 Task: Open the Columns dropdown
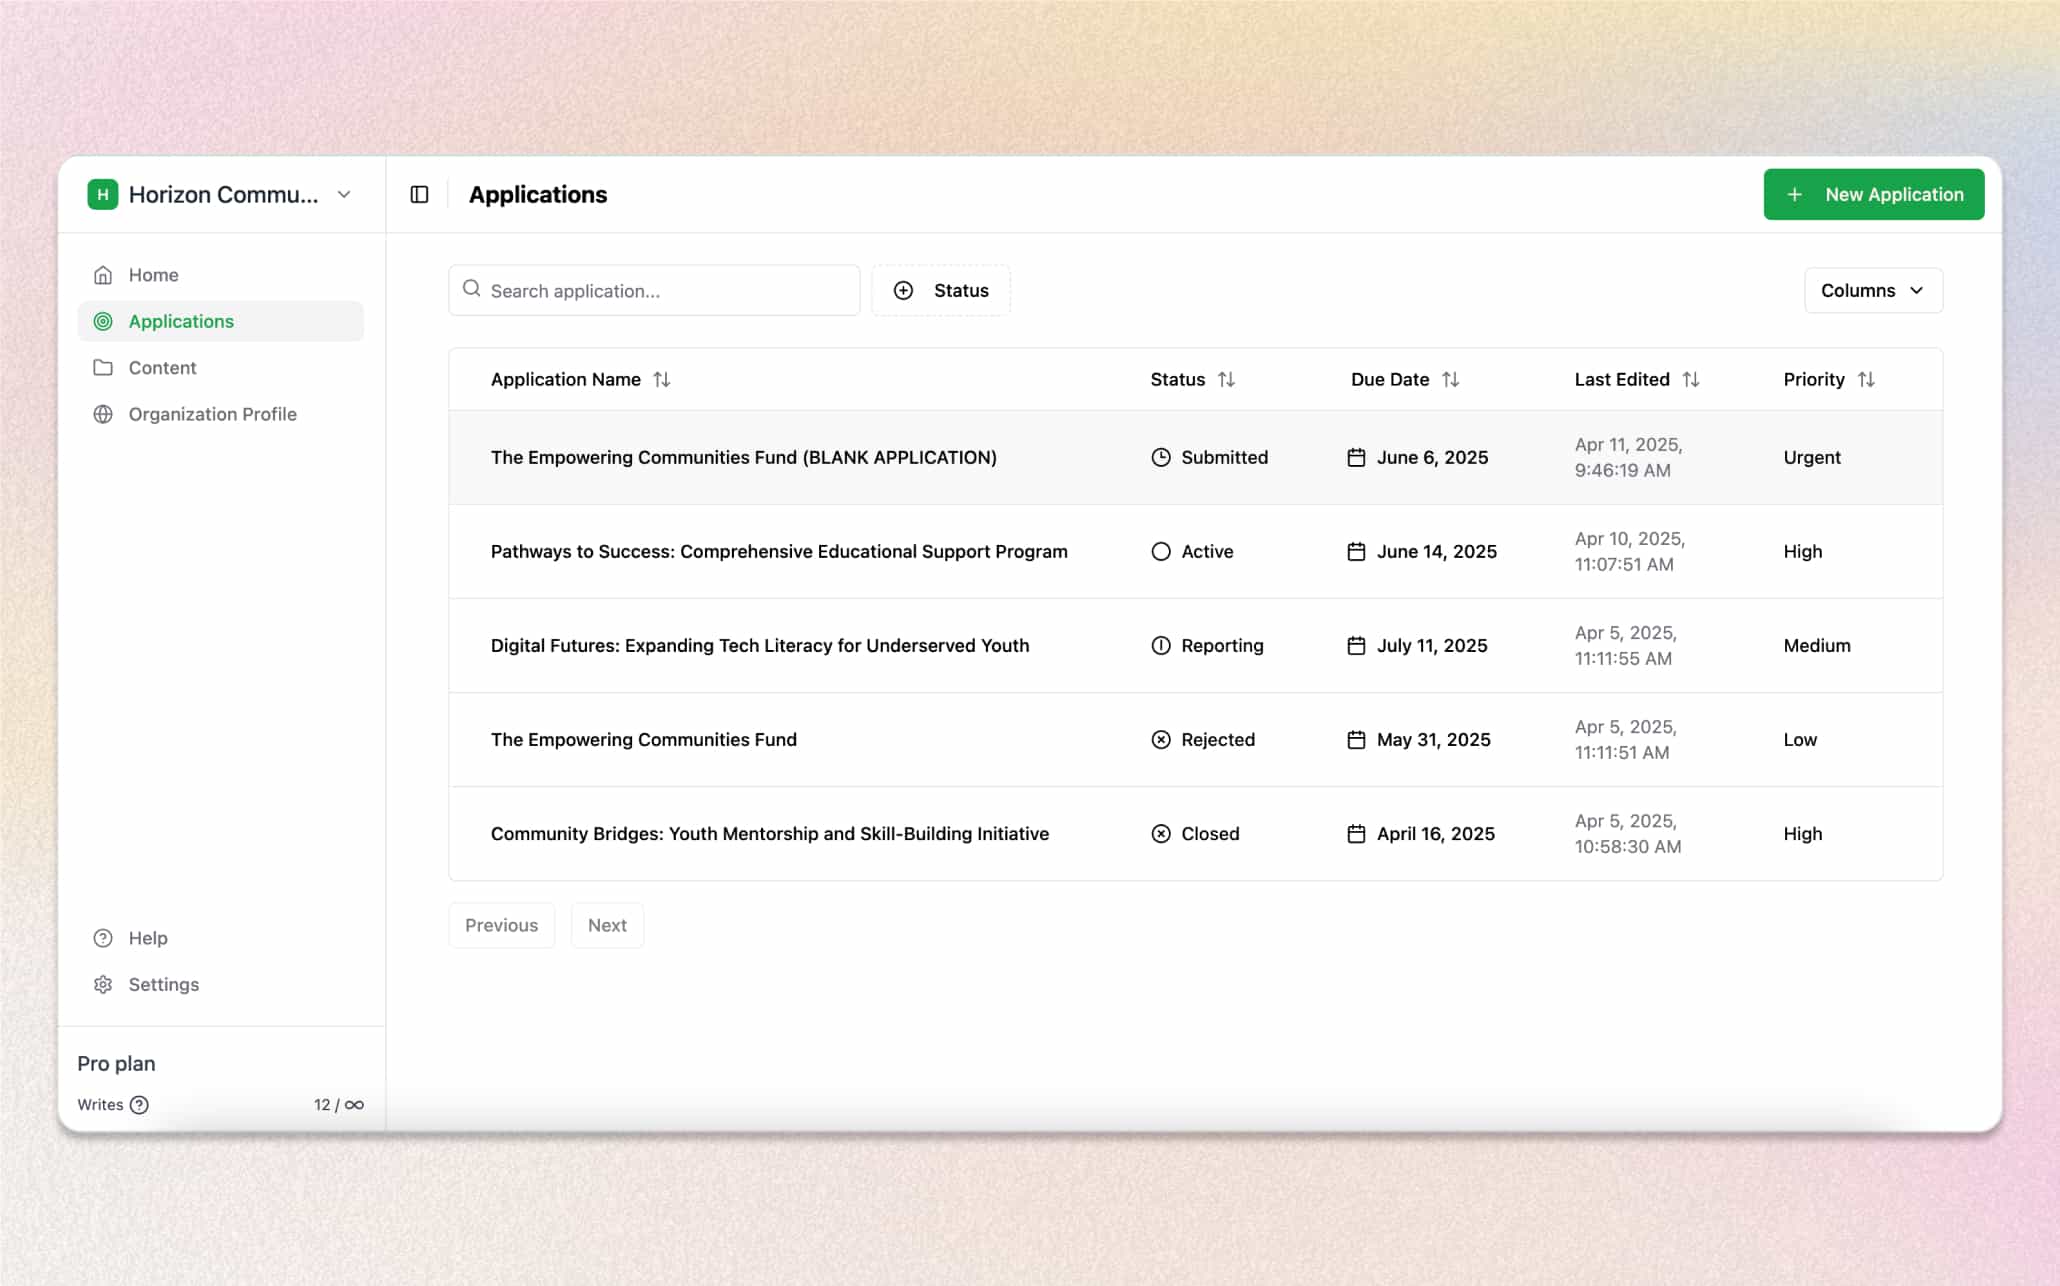[1872, 290]
